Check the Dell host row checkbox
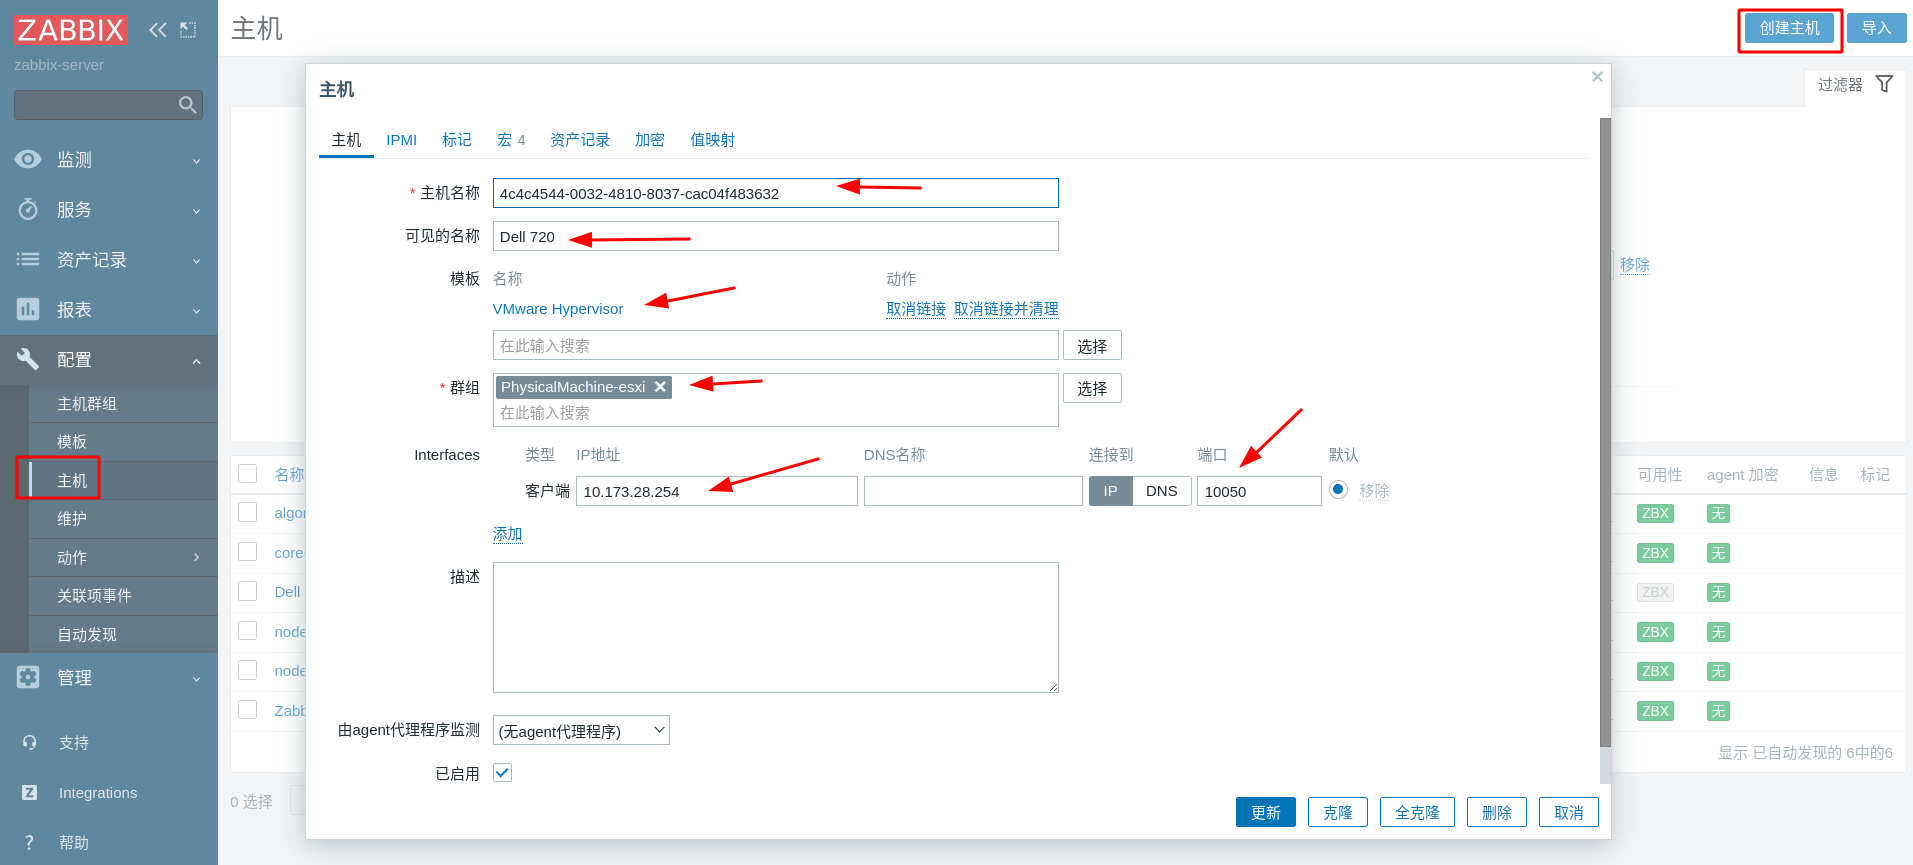 click(248, 591)
